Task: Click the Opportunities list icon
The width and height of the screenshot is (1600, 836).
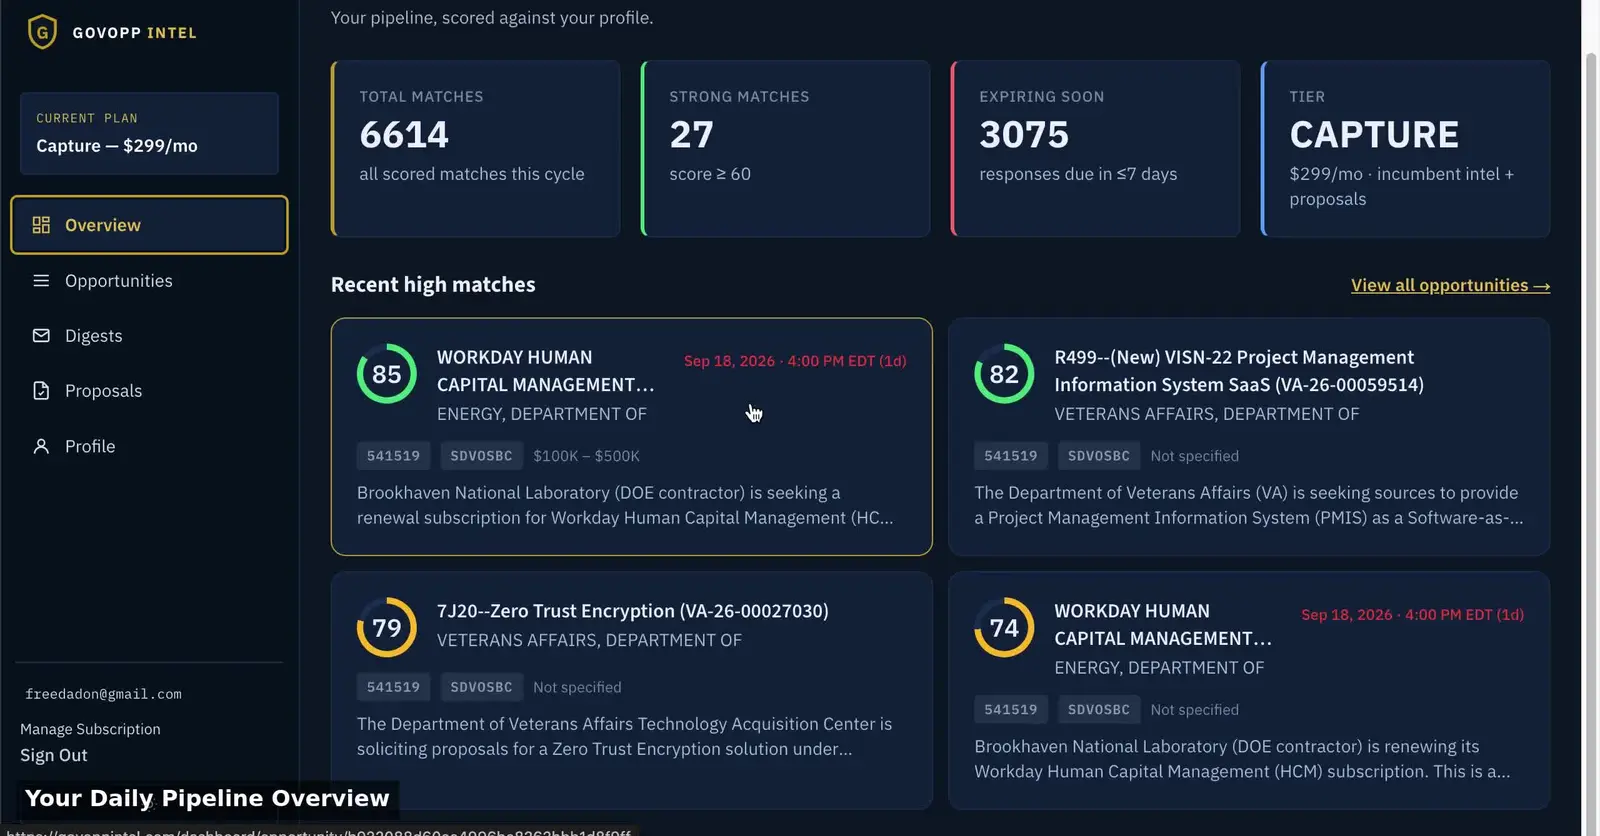Action: tap(41, 281)
